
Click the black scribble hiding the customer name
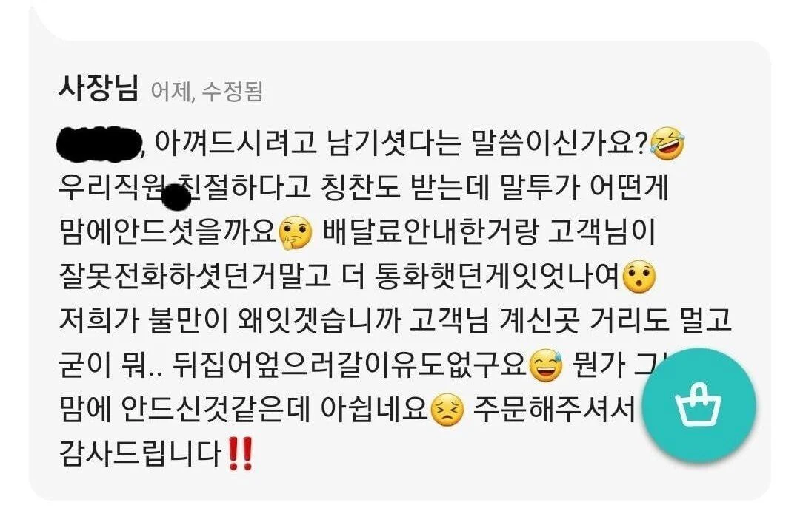click(x=98, y=141)
